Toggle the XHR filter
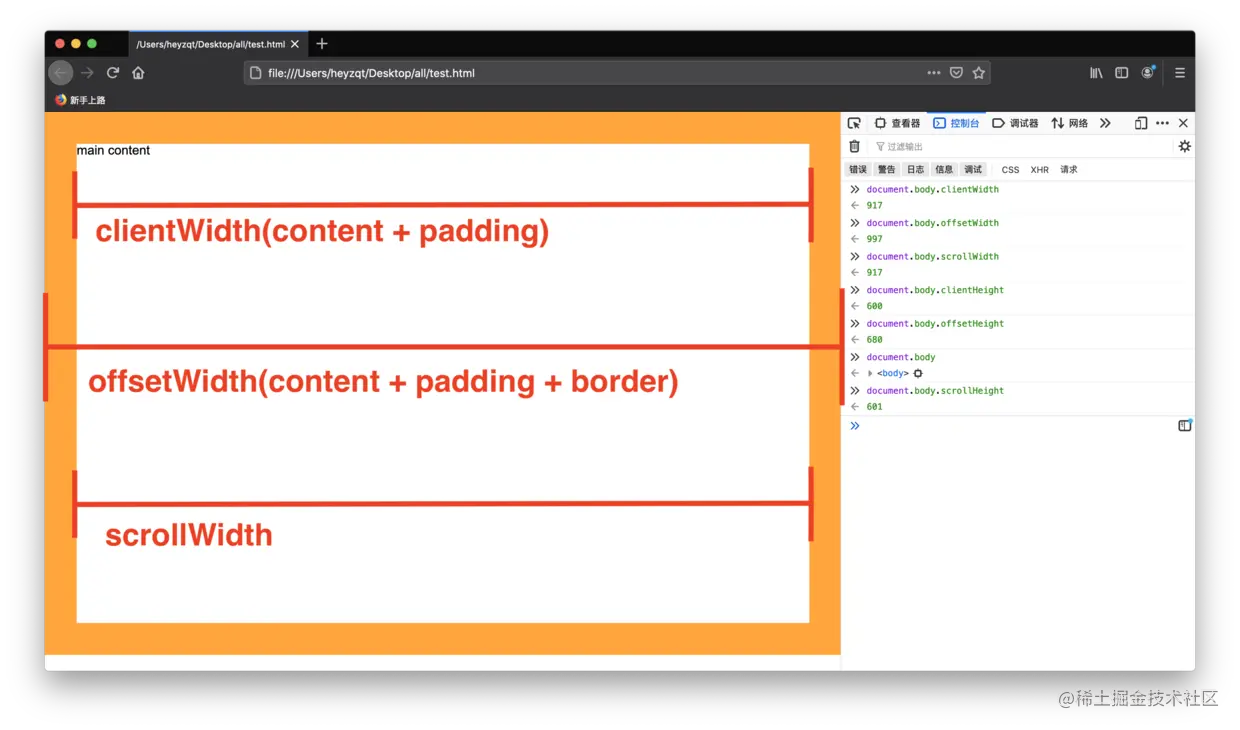Viewport: 1240px width, 730px height. tap(1040, 170)
